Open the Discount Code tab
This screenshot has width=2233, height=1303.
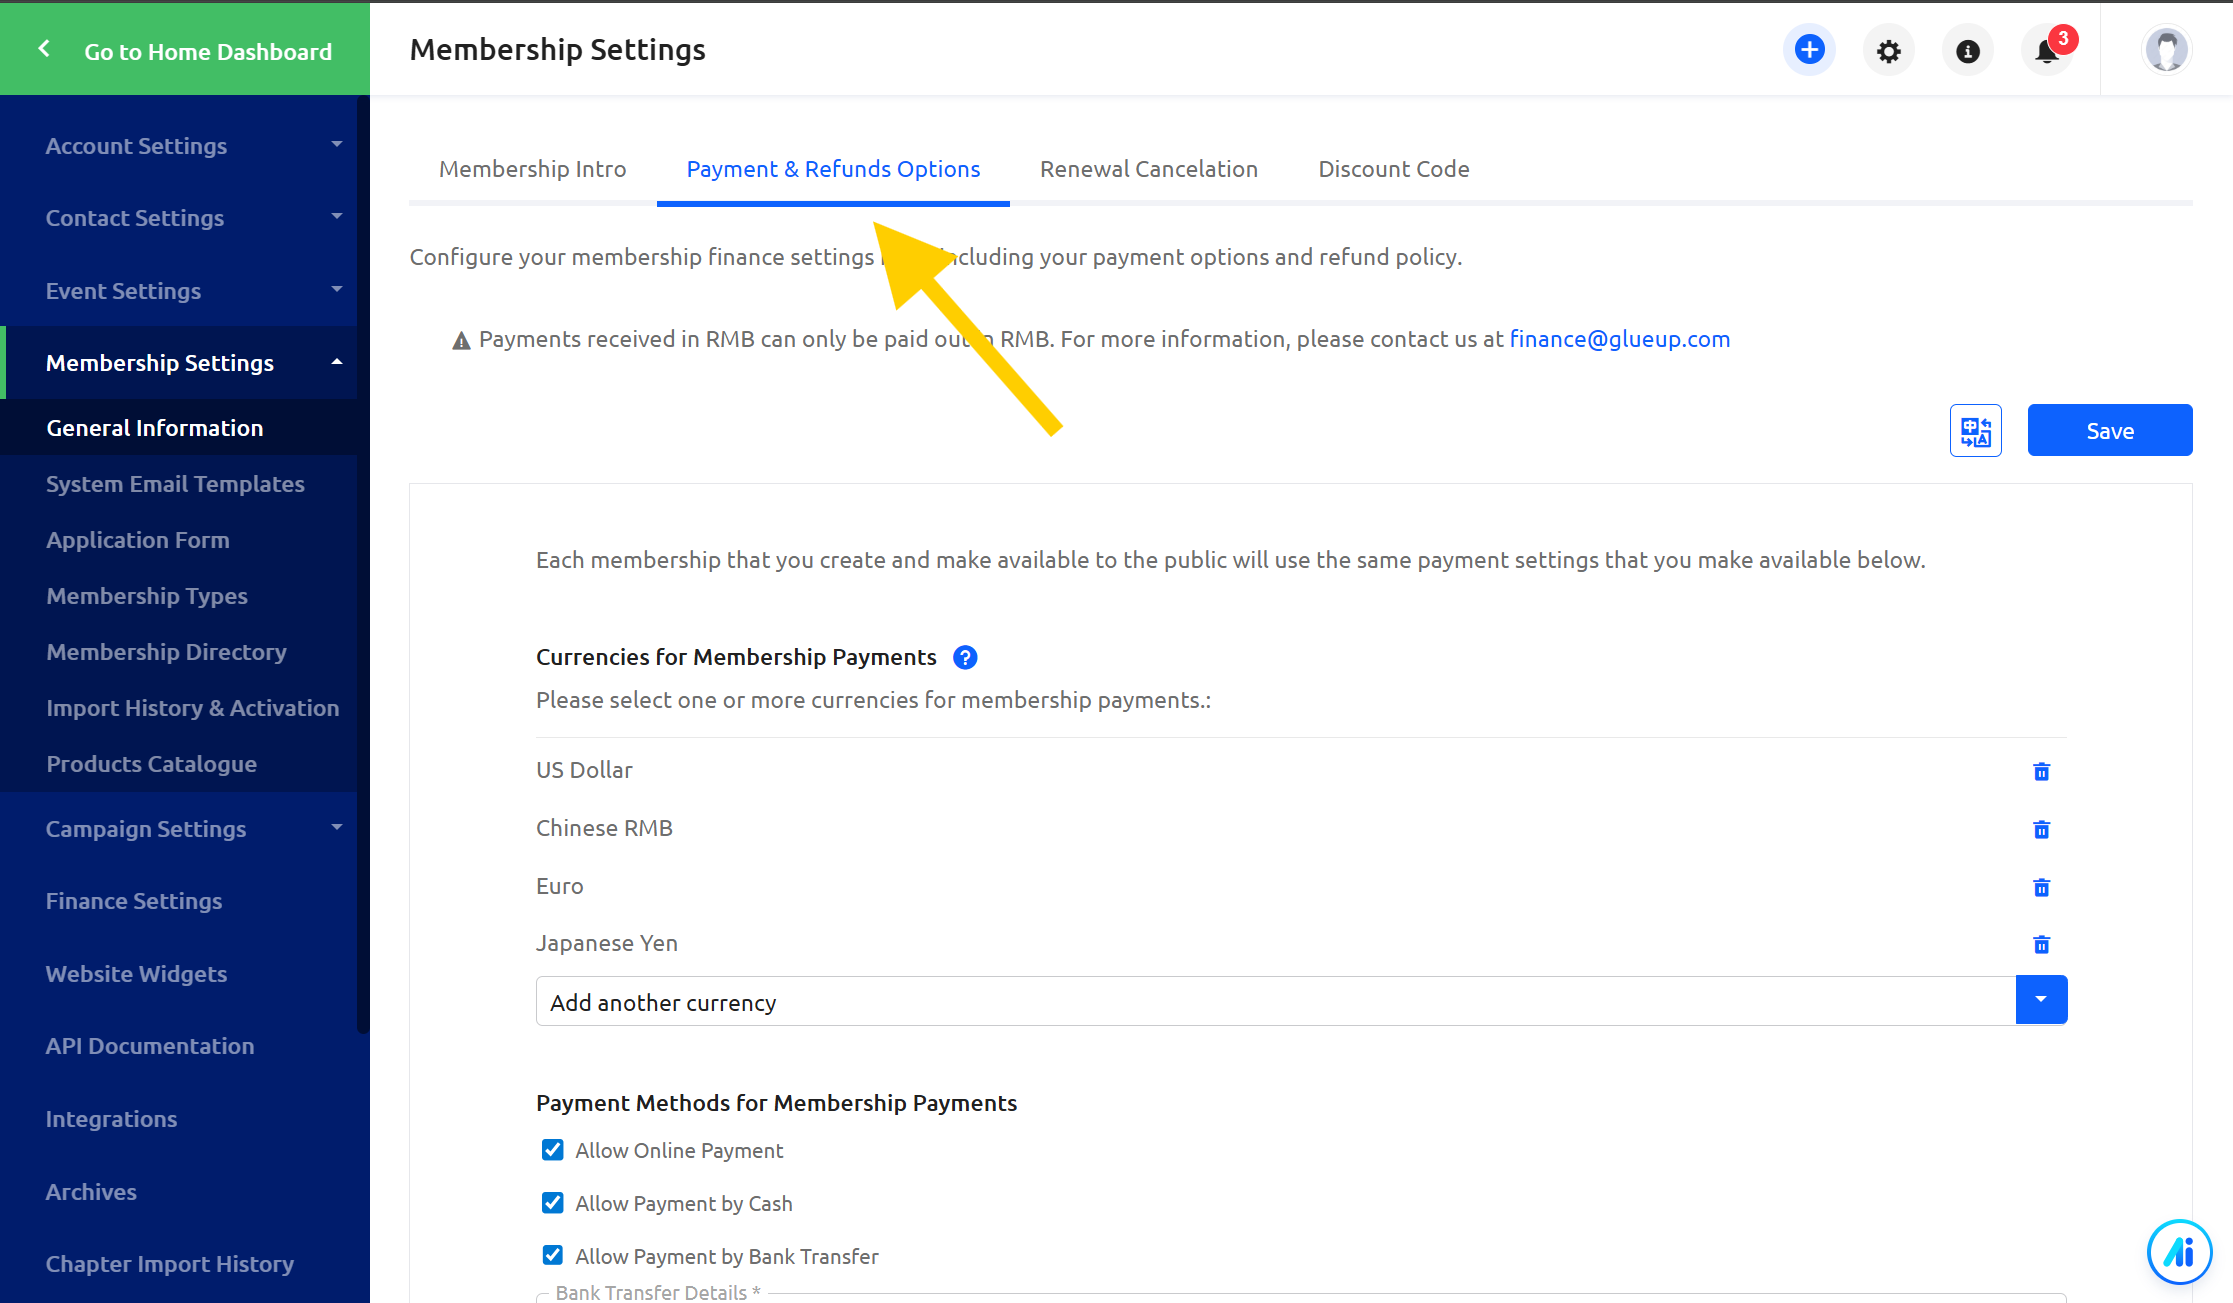1393,169
